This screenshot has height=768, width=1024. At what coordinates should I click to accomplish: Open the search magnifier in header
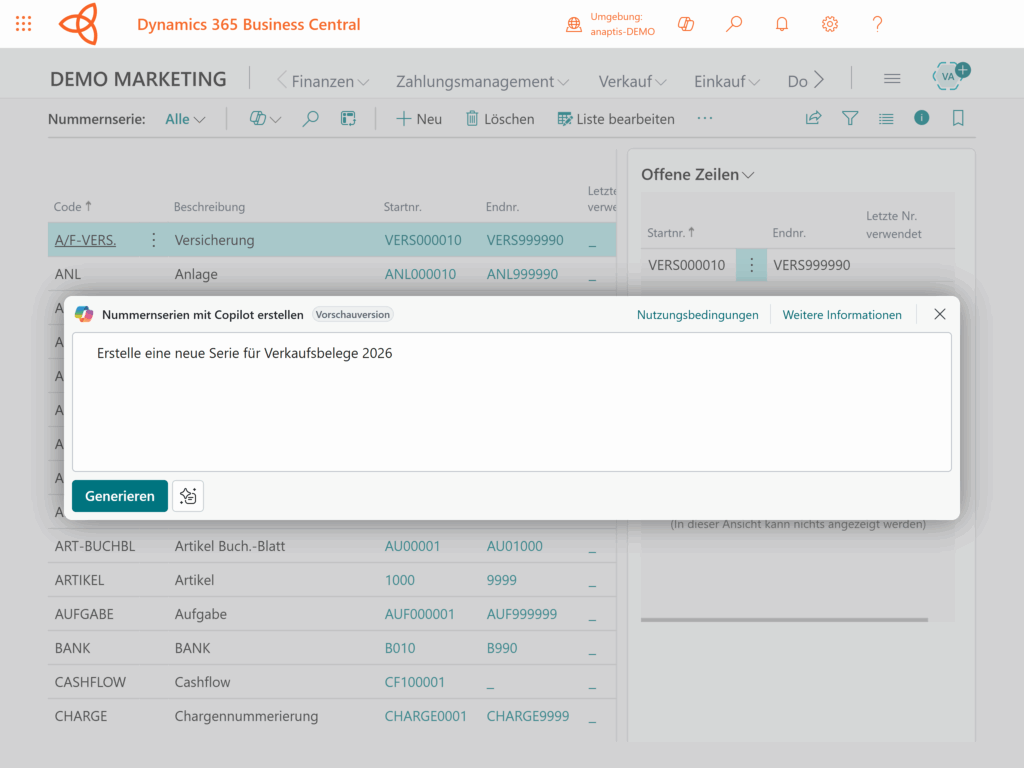coord(734,24)
